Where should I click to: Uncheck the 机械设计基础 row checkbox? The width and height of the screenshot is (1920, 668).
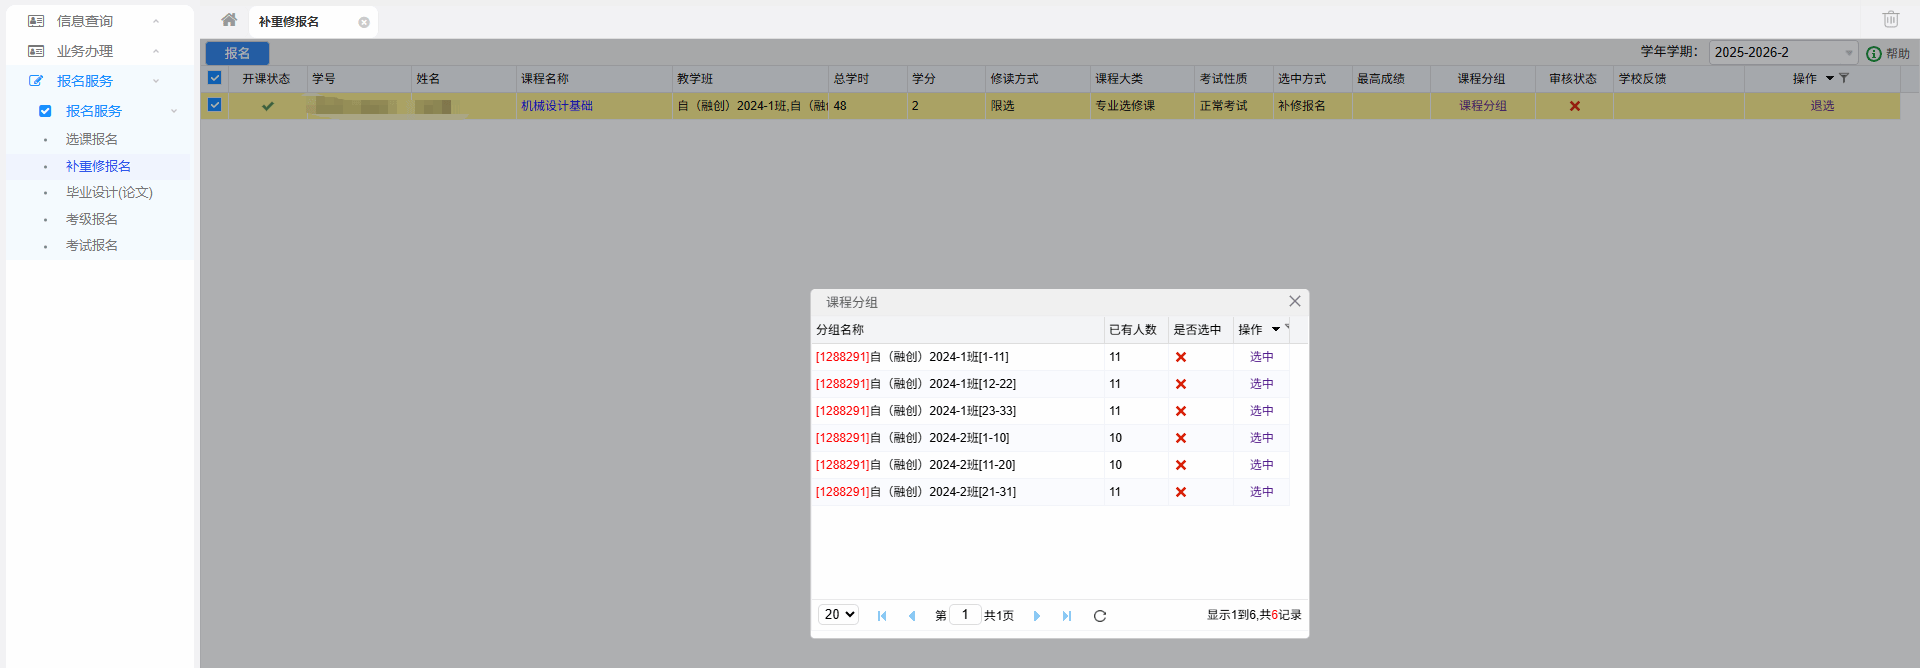pyautogui.click(x=214, y=105)
